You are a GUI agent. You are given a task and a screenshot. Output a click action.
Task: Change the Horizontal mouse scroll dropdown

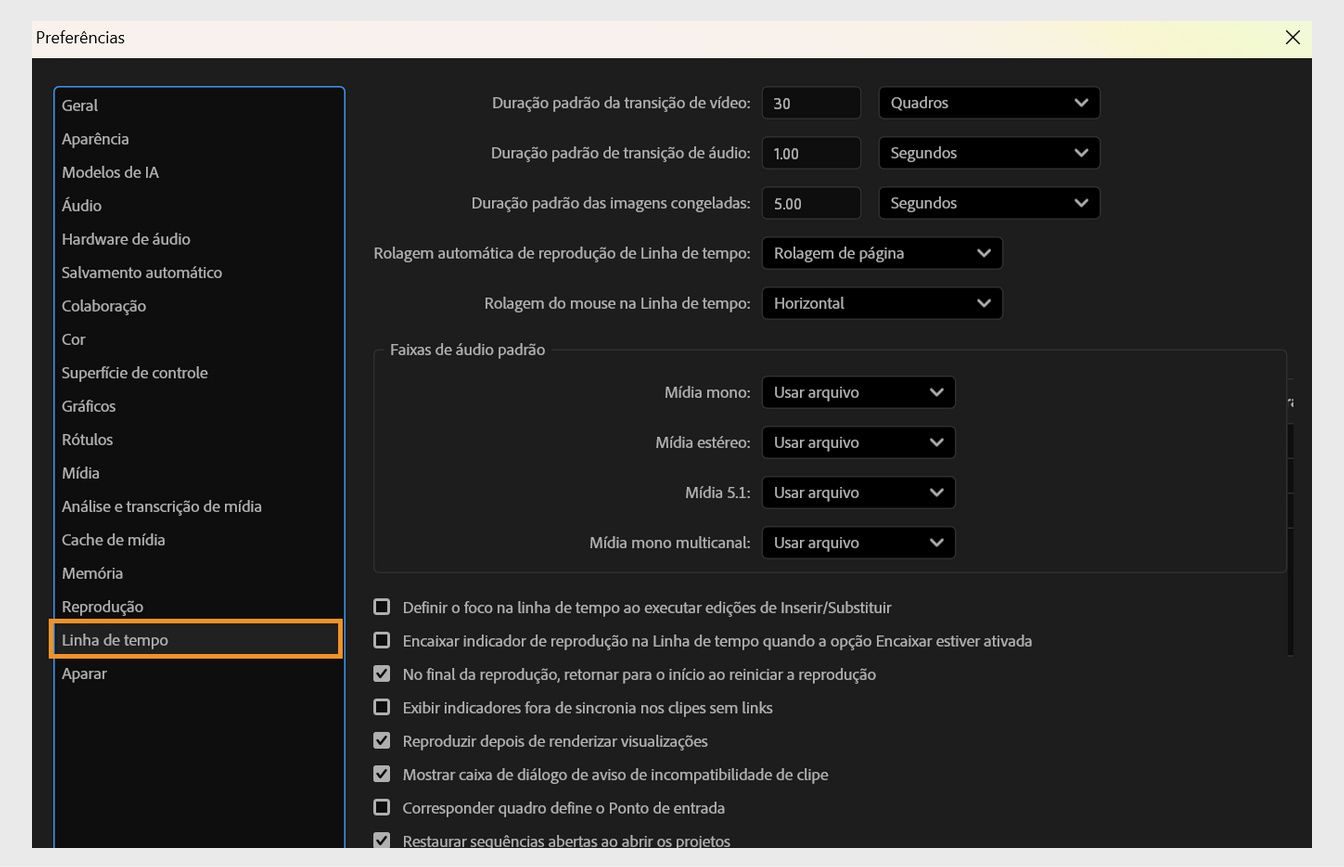coord(881,303)
